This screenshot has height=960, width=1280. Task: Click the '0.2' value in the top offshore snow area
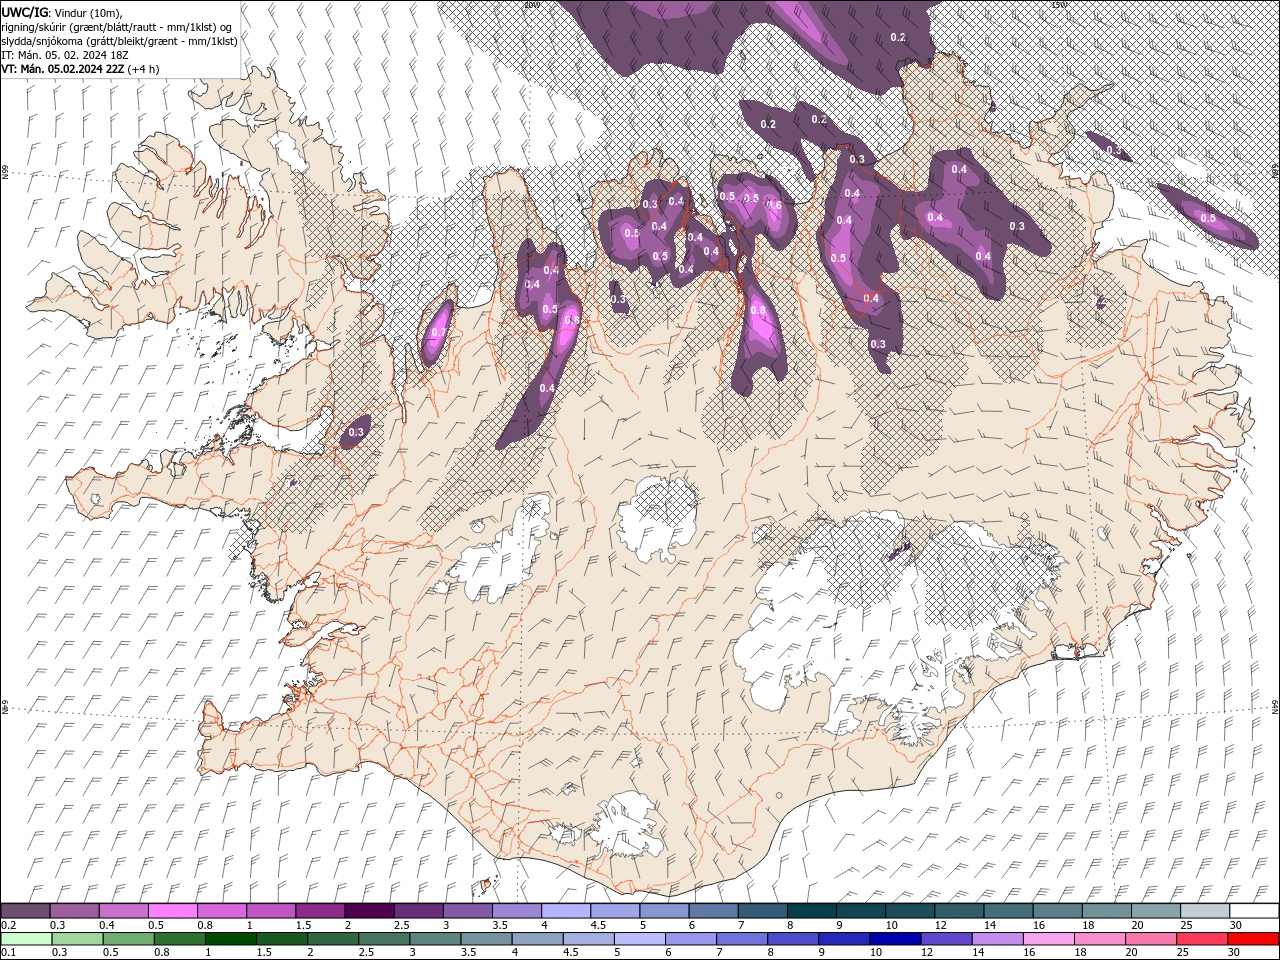898,37
